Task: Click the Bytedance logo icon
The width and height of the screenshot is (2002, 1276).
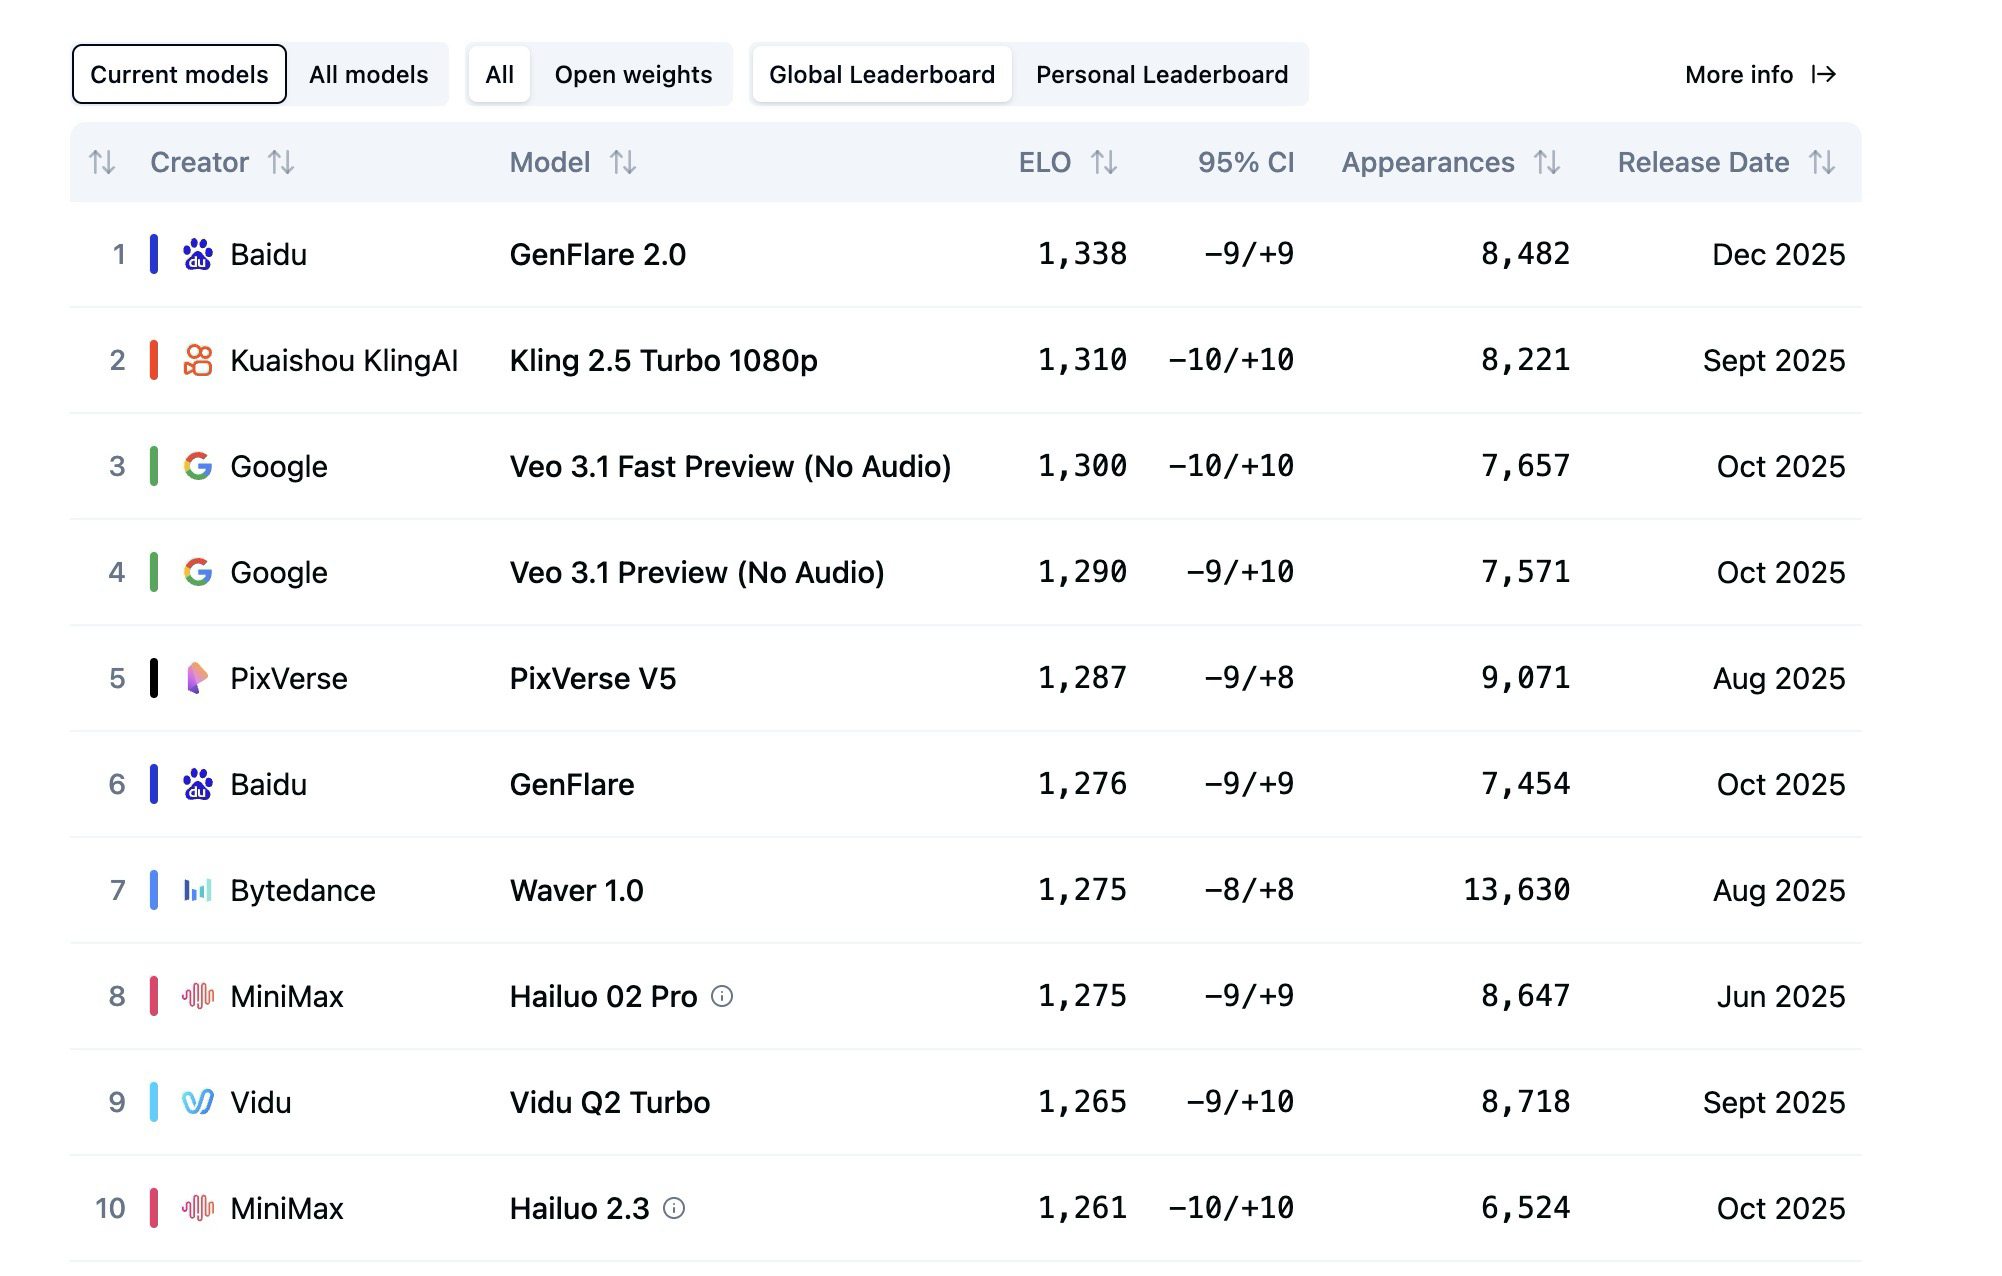Action: point(198,890)
